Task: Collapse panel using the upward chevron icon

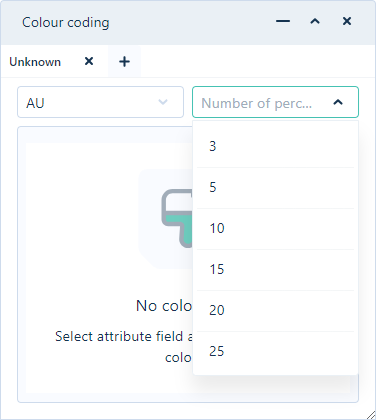Action: (x=315, y=21)
